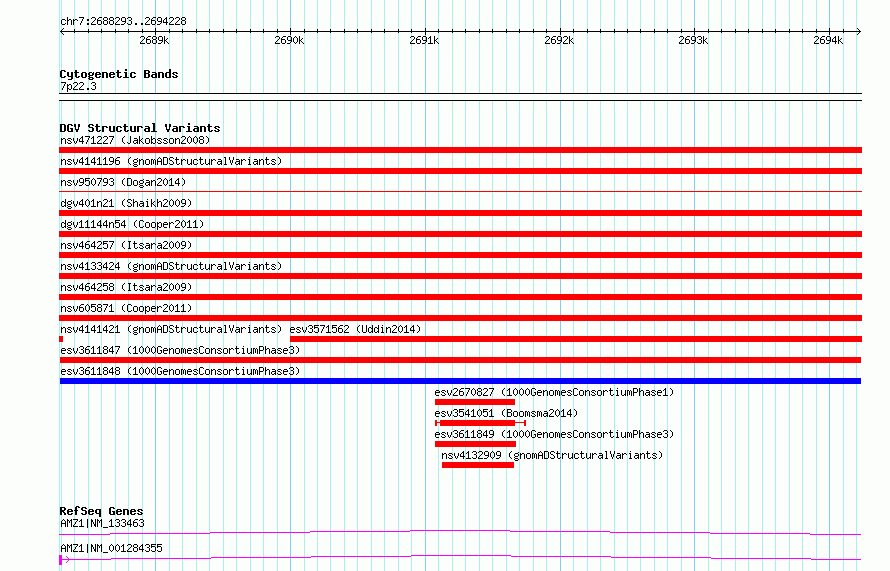Click the nsv950793 (Dogan2014) label
The width and height of the screenshot is (890, 571).
[123, 182]
